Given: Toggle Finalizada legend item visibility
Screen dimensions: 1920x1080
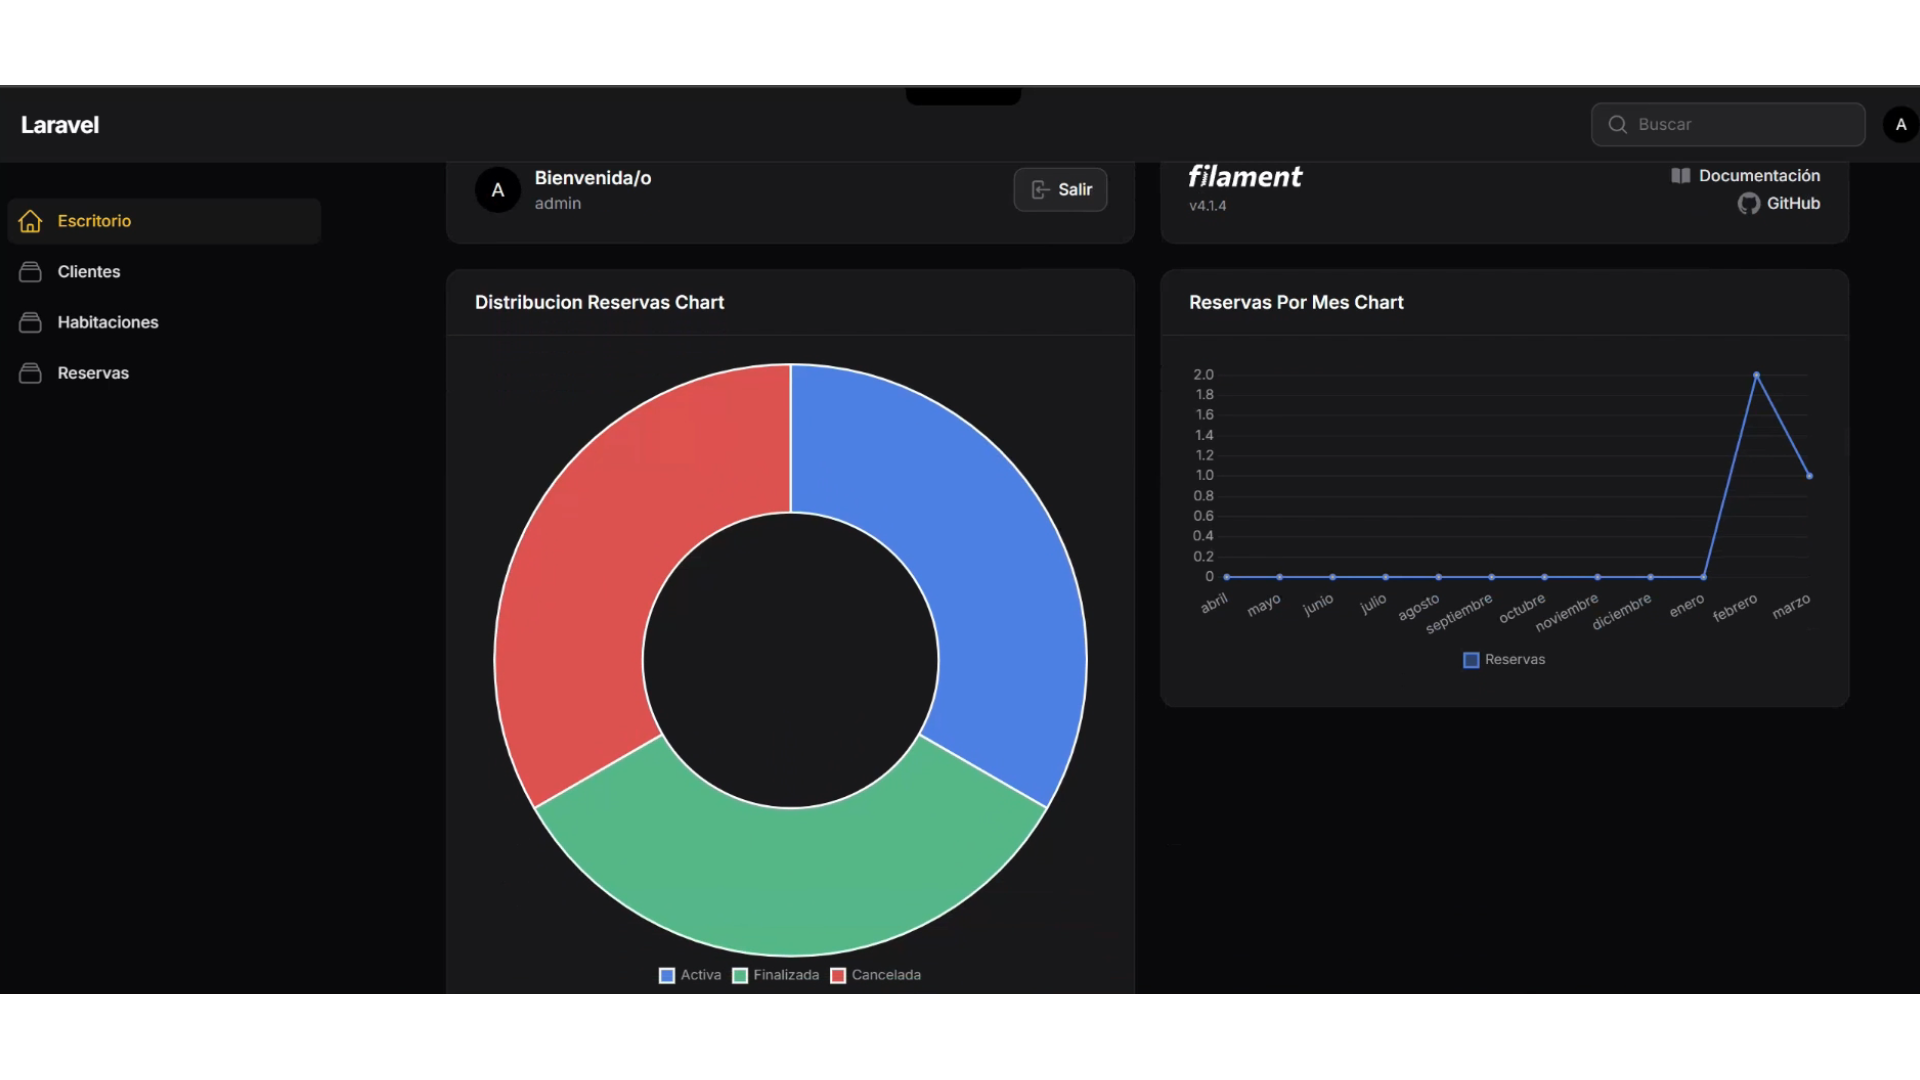Looking at the screenshot, I should (x=776, y=975).
